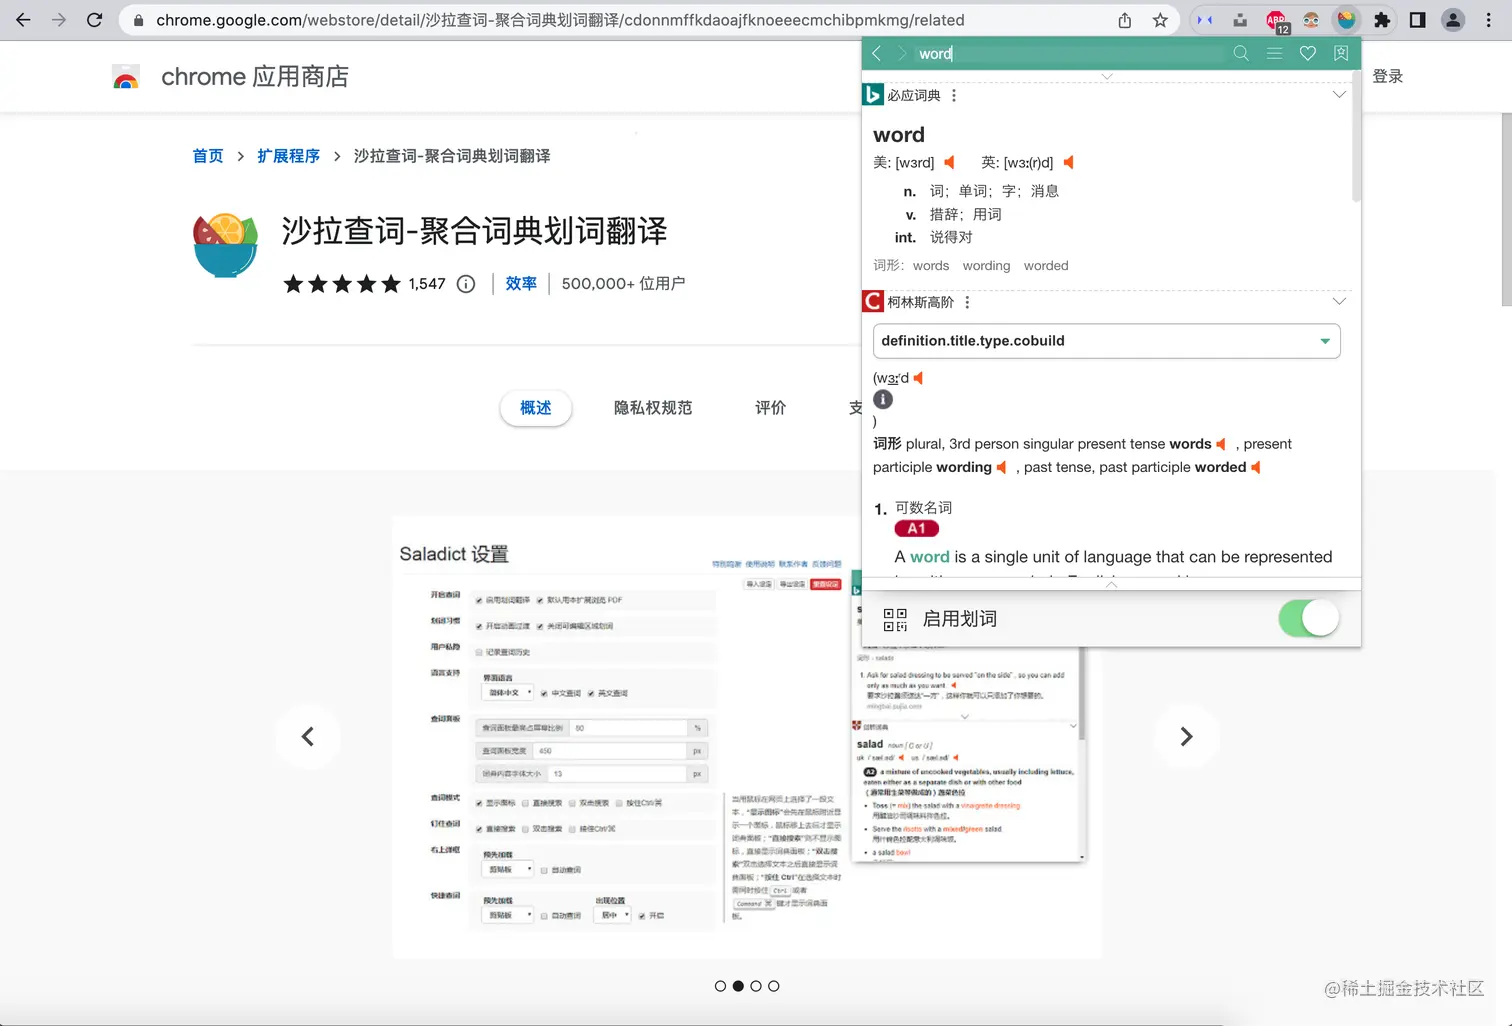Image resolution: width=1512 pixels, height=1026 pixels.
Task: Play pronunciation of 'worded'
Action: click(1256, 467)
